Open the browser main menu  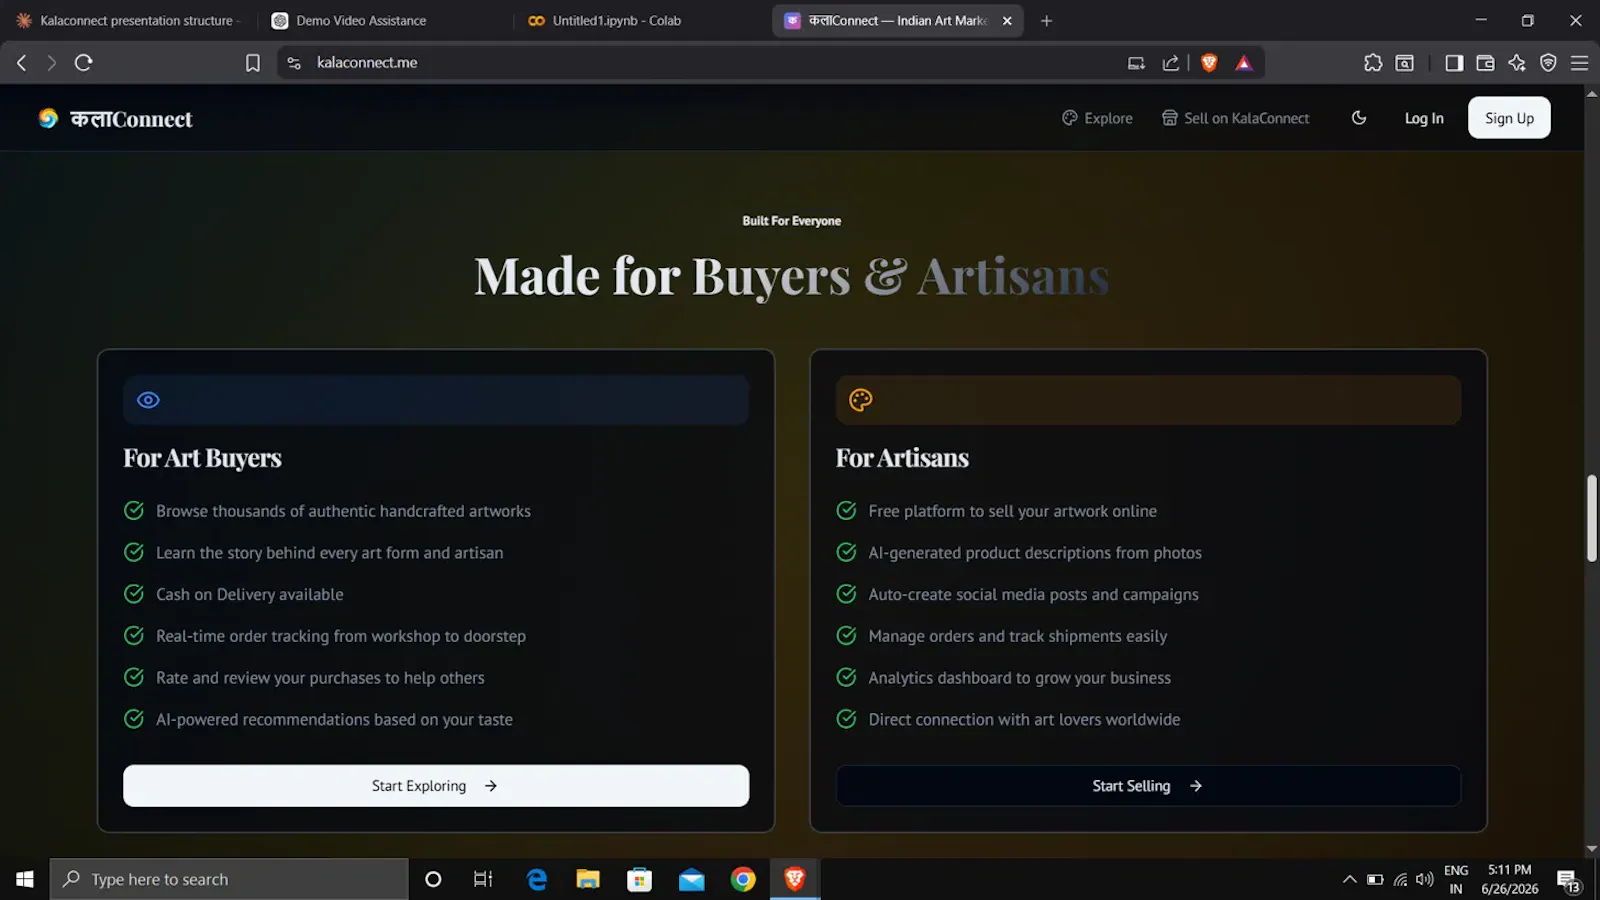coord(1580,63)
